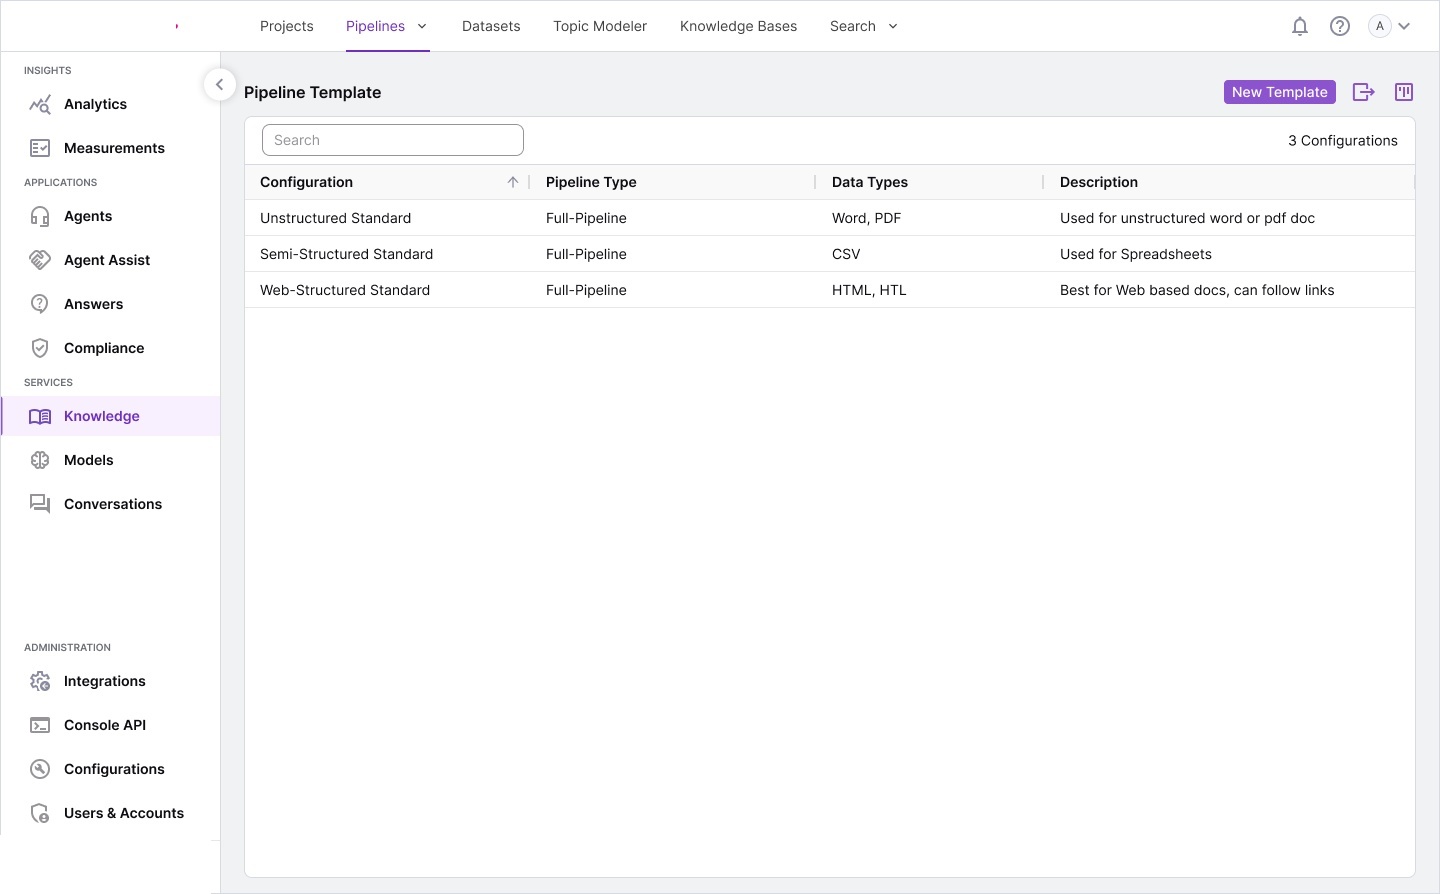The height and width of the screenshot is (894, 1440).
Task: Click the New Template button
Action: pos(1279,91)
